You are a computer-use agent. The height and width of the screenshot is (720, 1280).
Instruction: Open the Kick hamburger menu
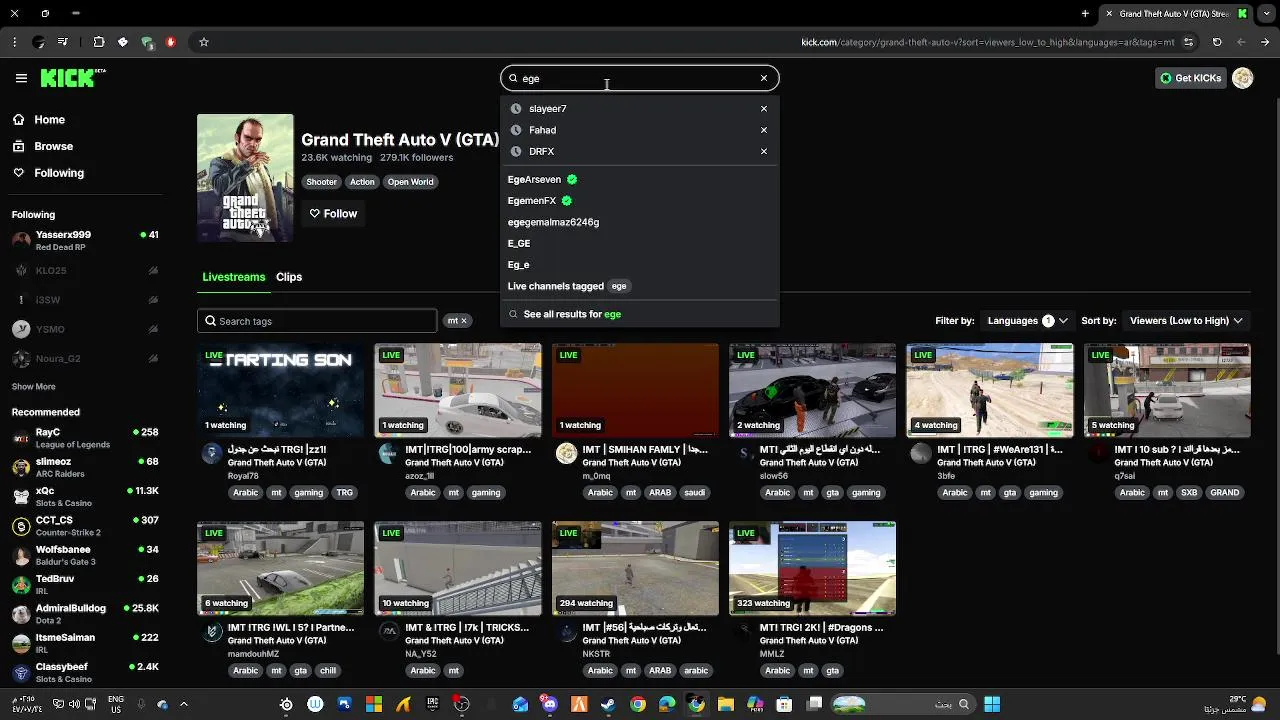(21, 78)
